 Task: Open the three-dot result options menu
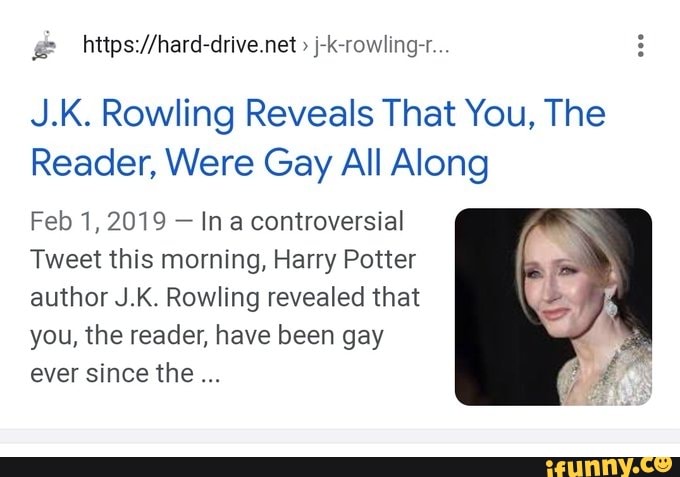pyautogui.click(x=641, y=46)
